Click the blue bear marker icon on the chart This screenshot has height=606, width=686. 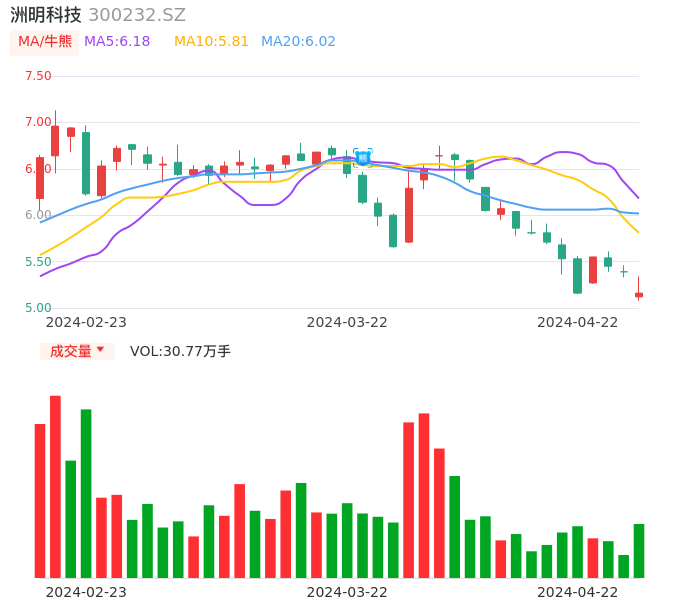(363, 158)
